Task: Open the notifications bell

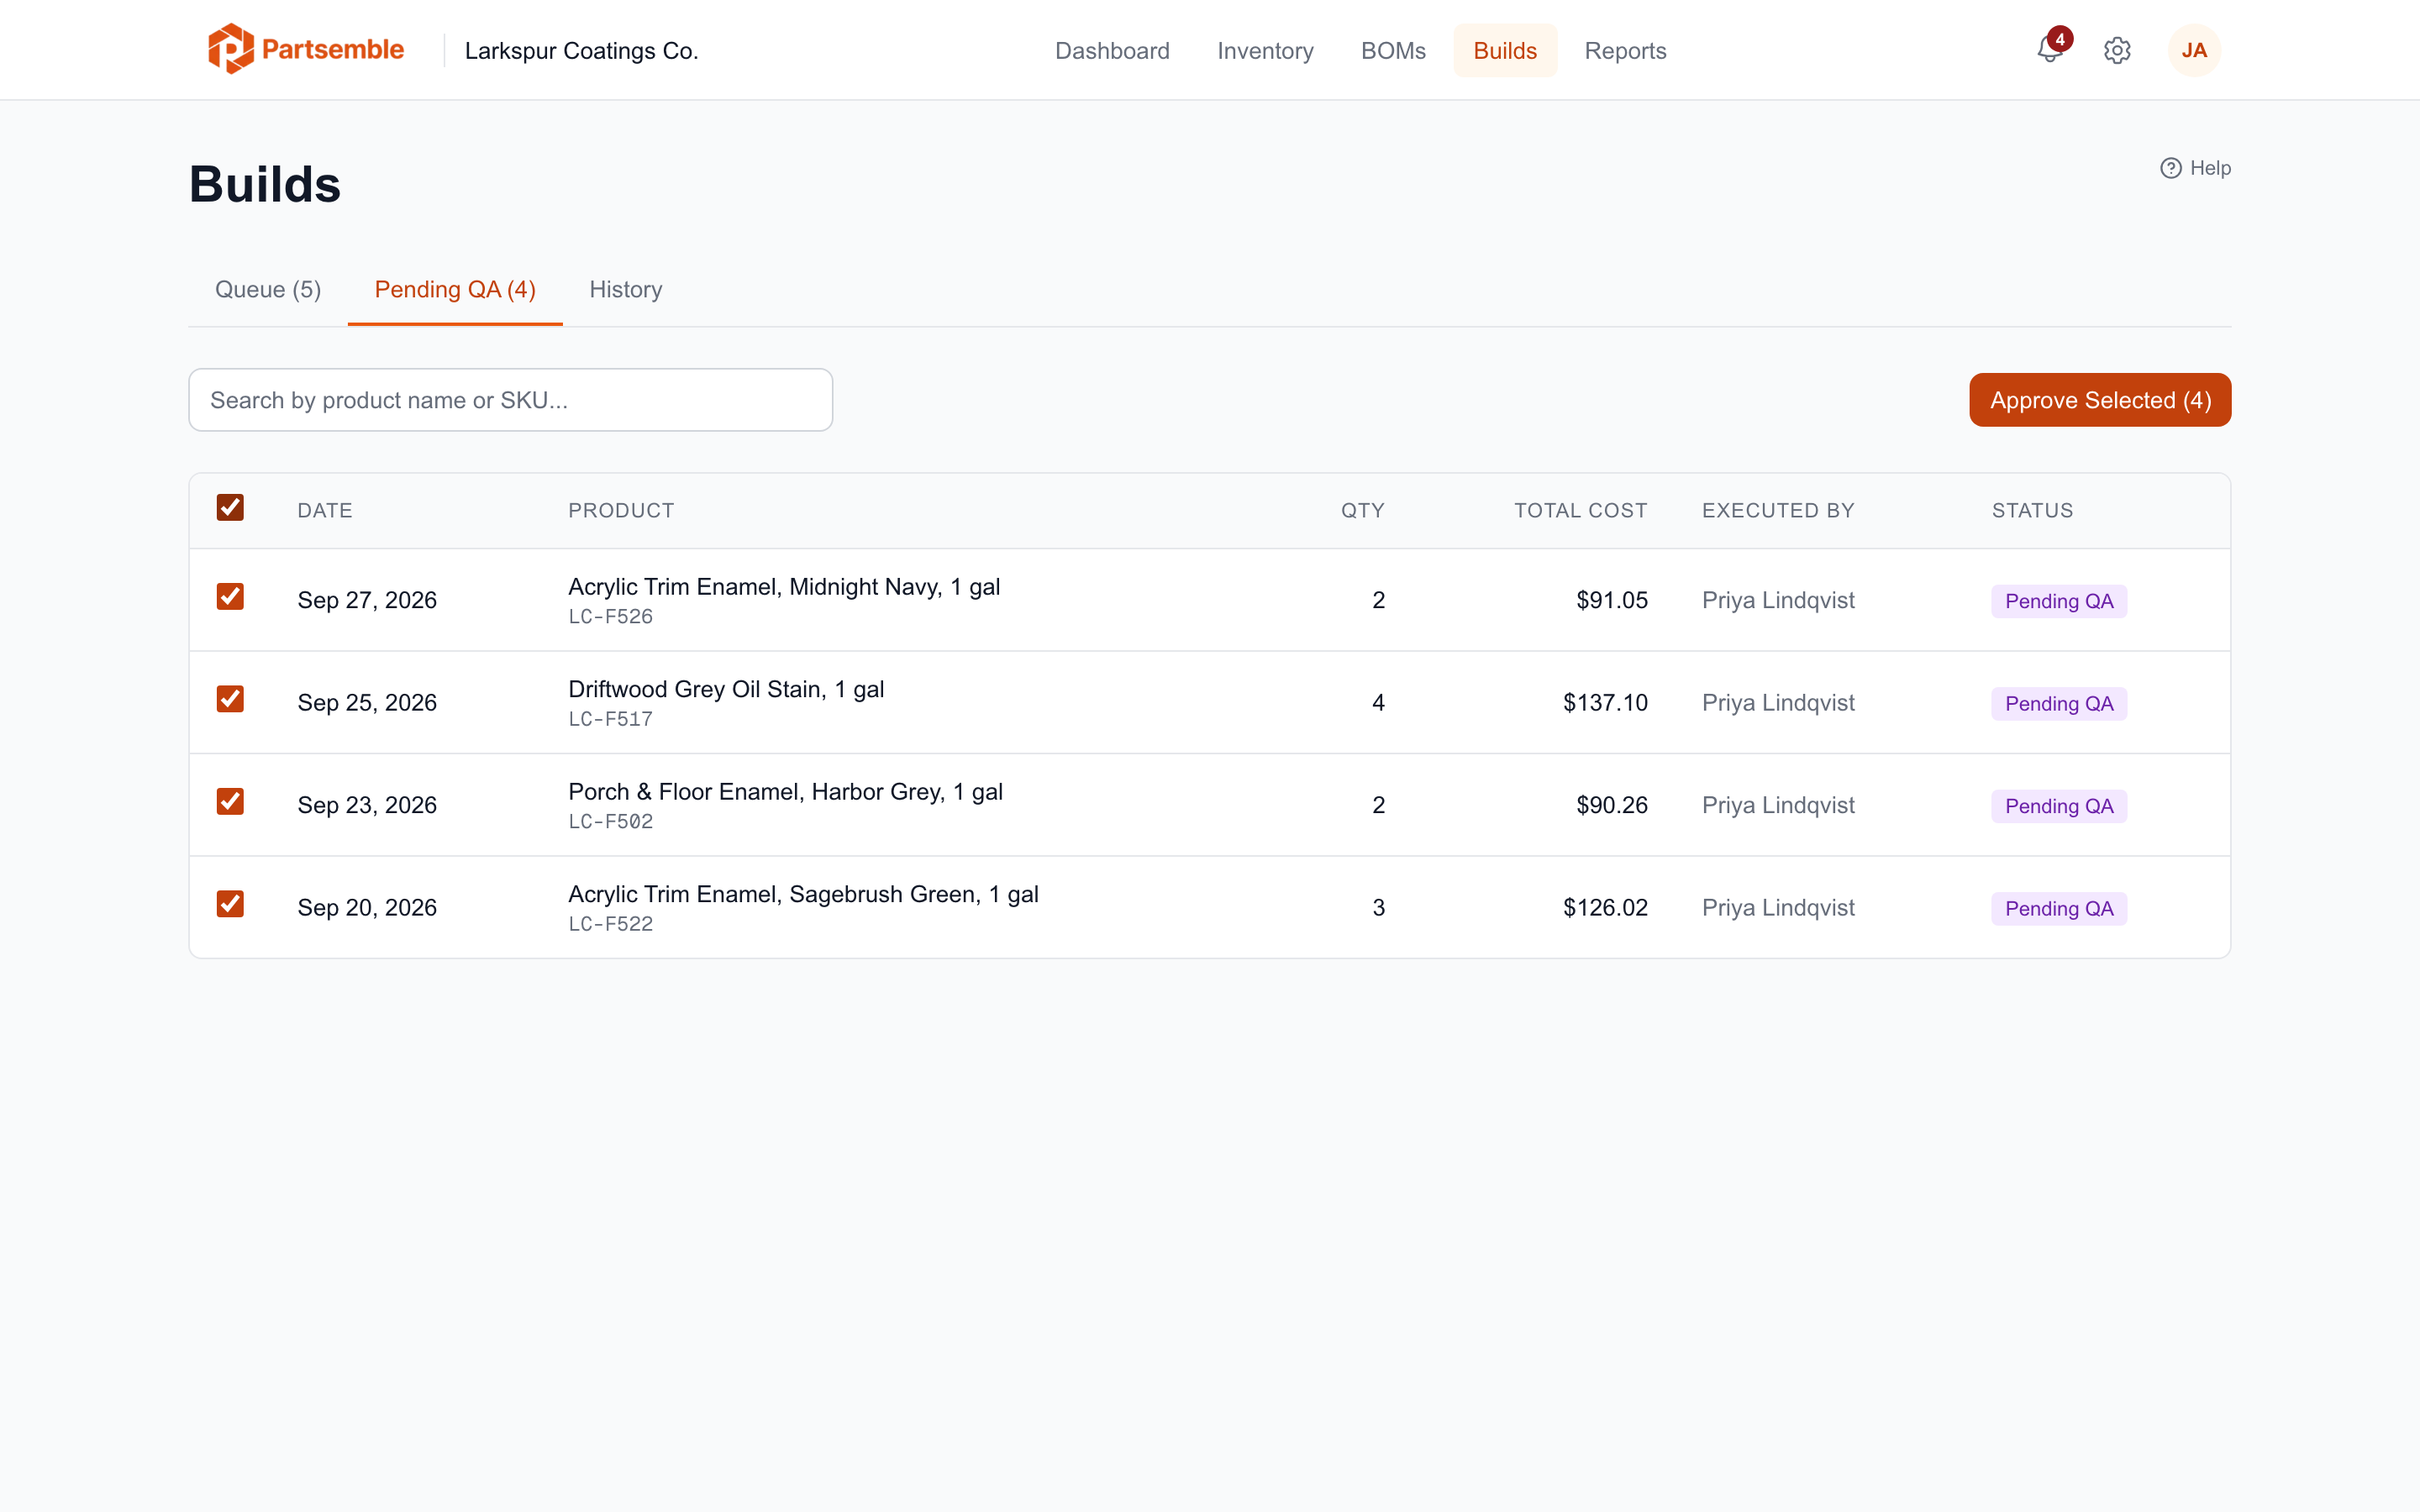Action: [2050, 49]
